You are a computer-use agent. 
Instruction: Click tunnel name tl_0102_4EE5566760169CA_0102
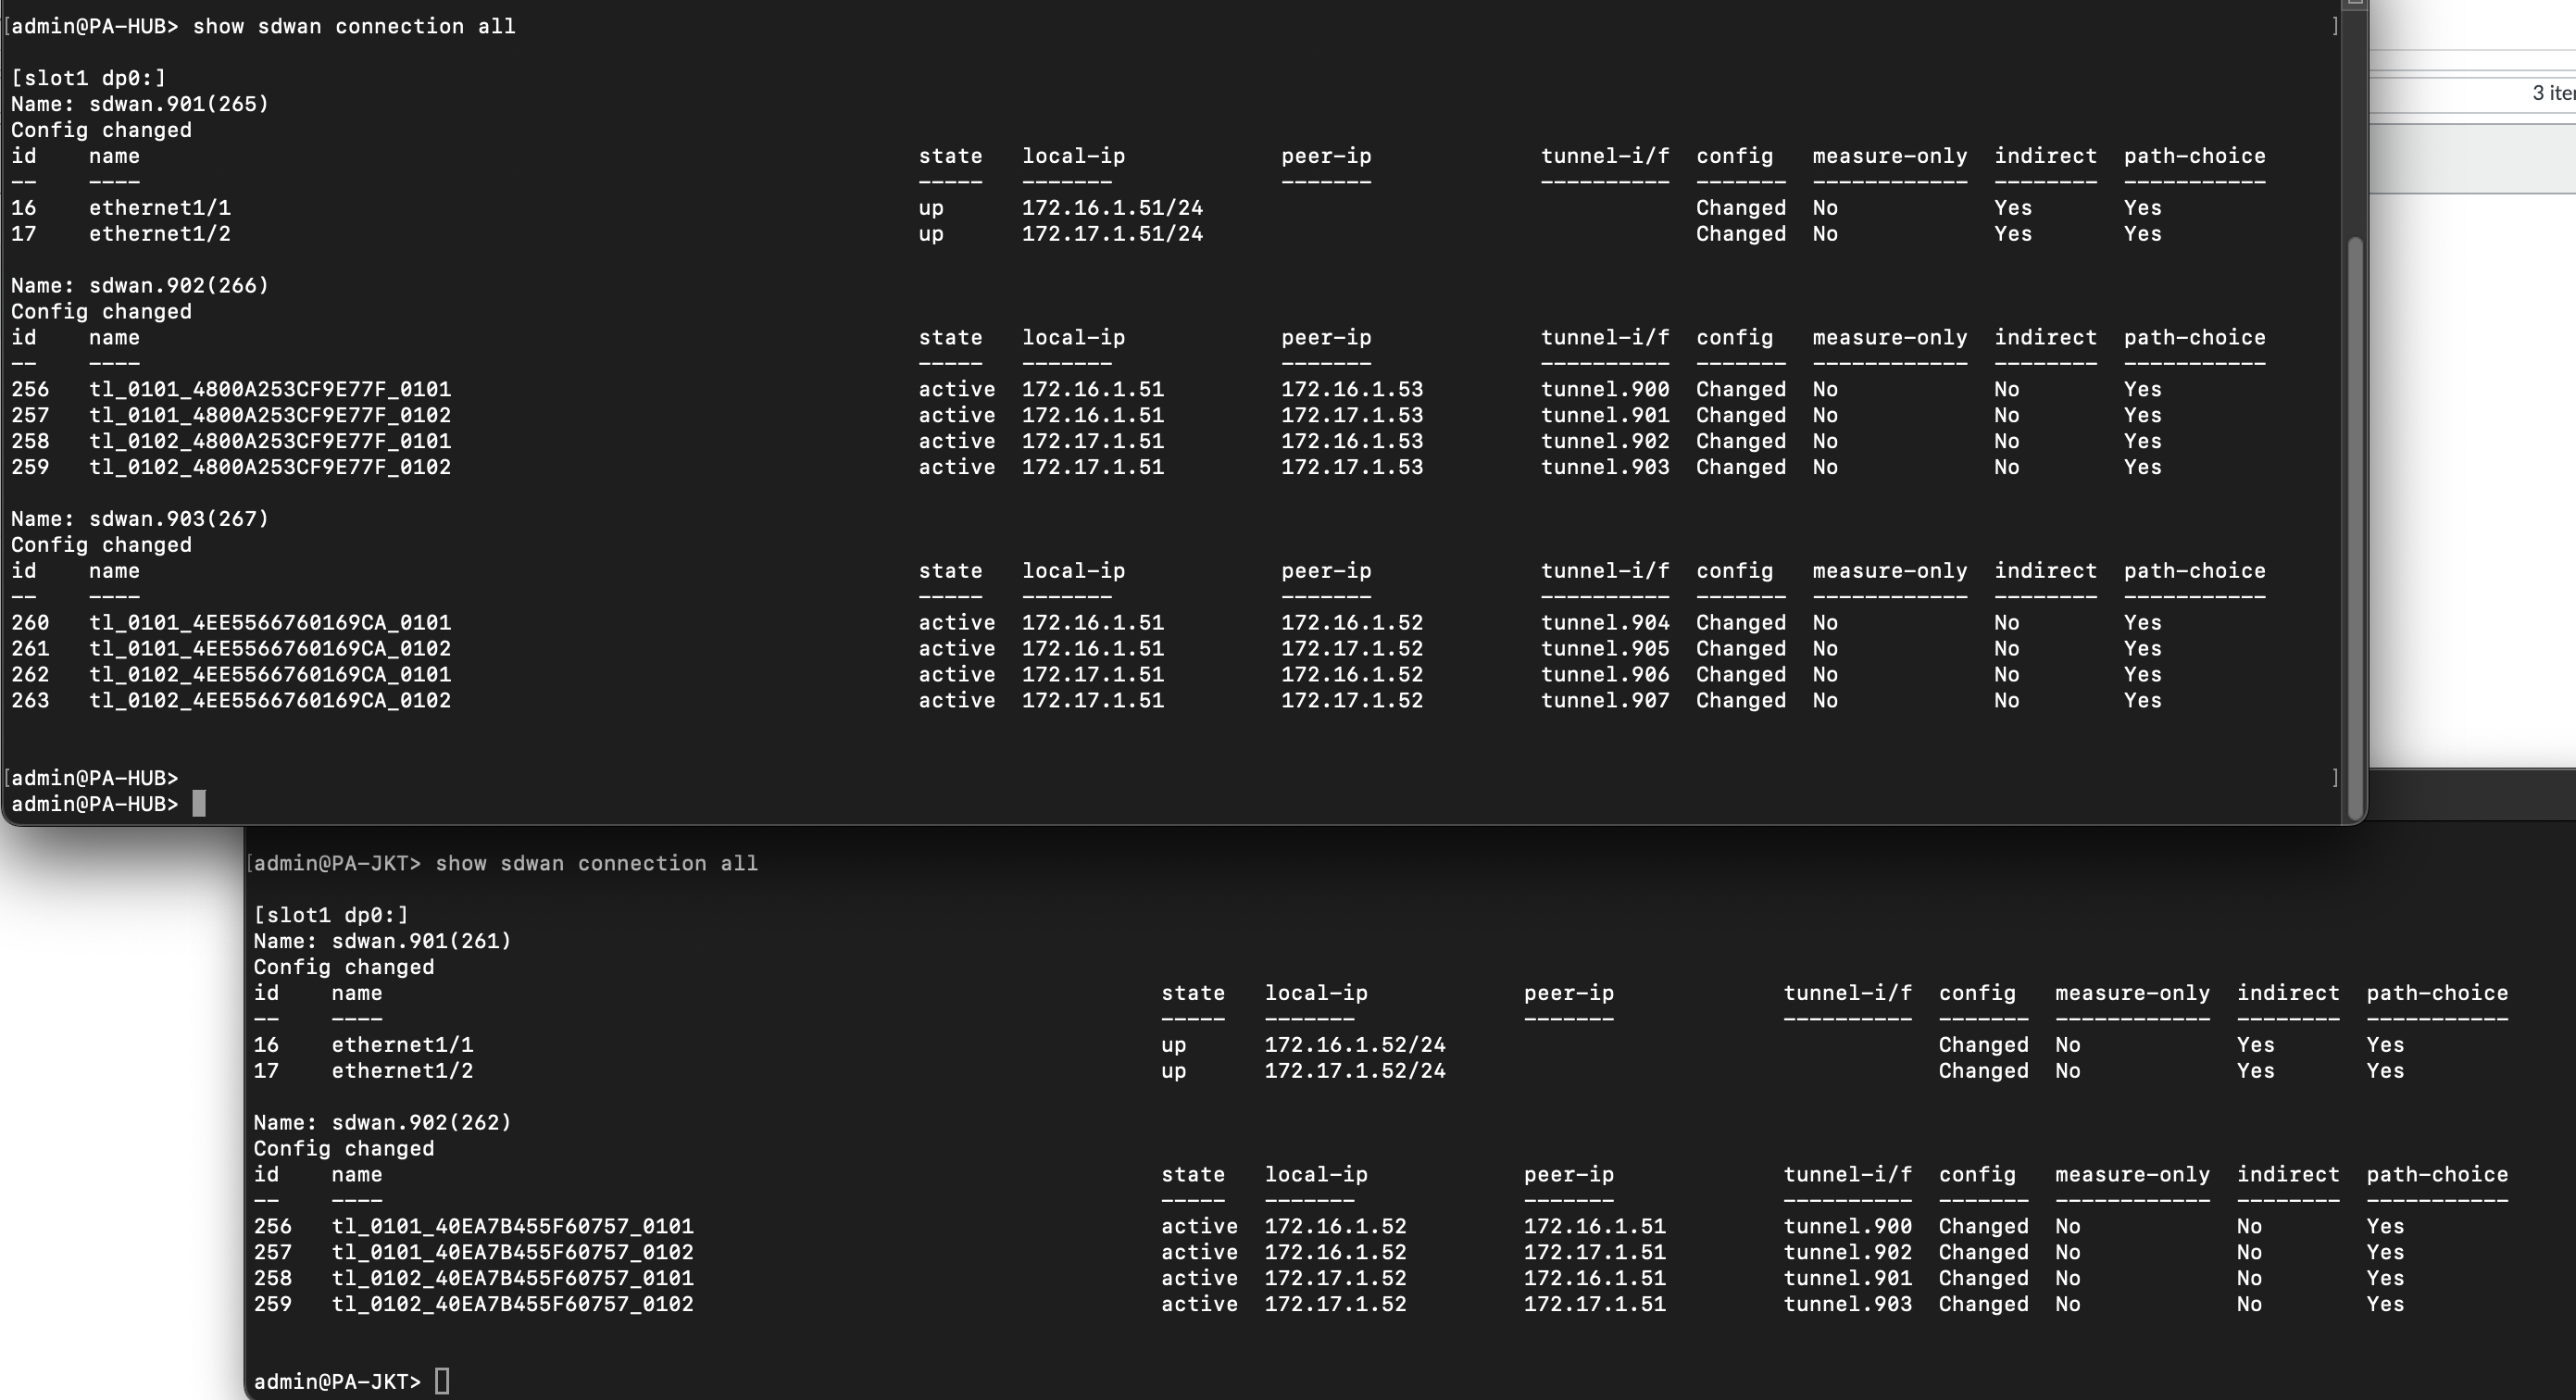270,700
